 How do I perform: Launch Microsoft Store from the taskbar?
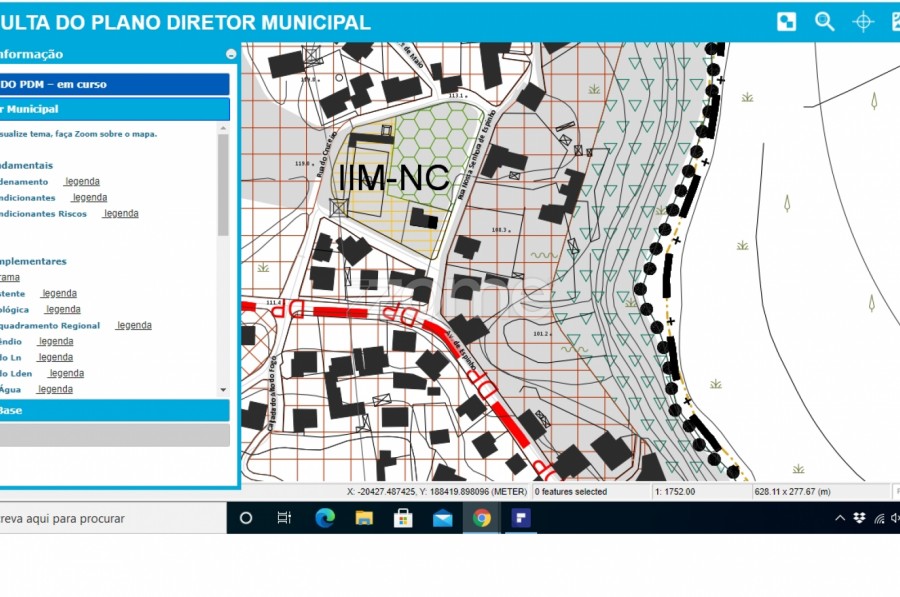403,518
